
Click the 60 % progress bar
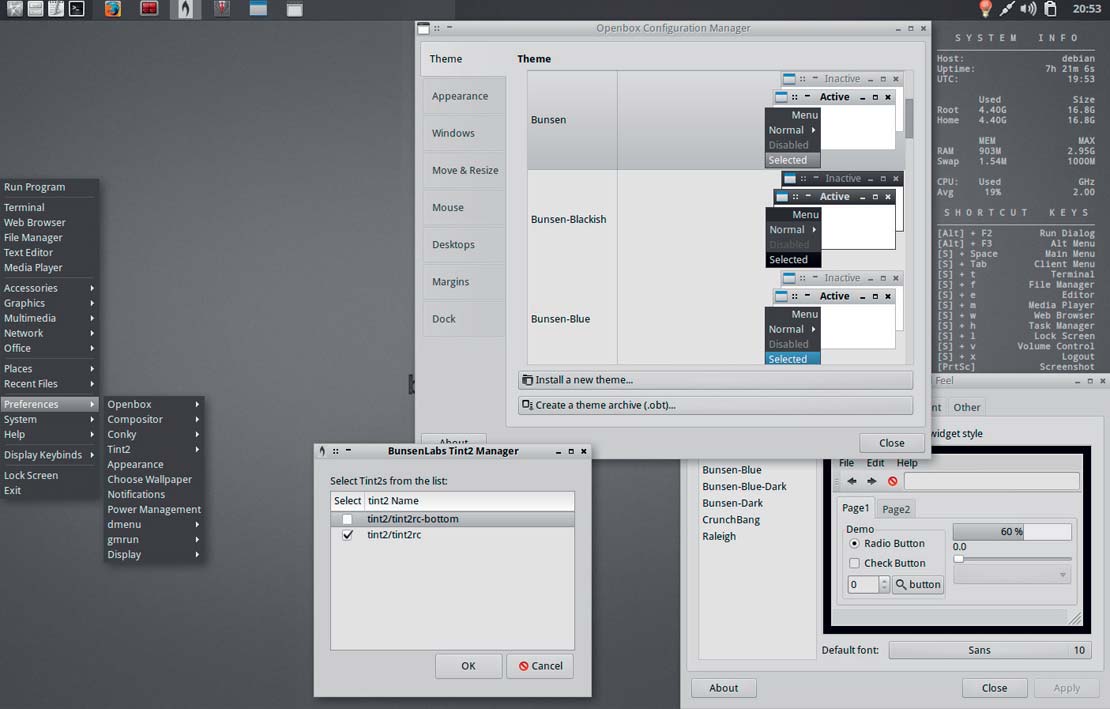tap(1012, 531)
